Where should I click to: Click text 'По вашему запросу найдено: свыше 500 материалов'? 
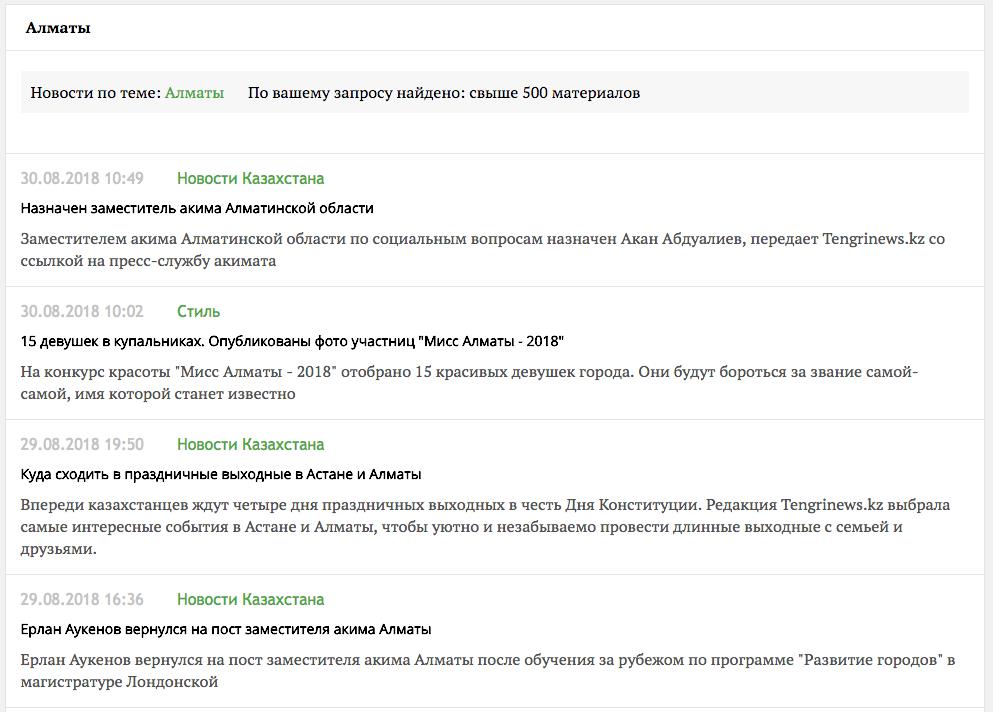pyautogui.click(x=444, y=93)
